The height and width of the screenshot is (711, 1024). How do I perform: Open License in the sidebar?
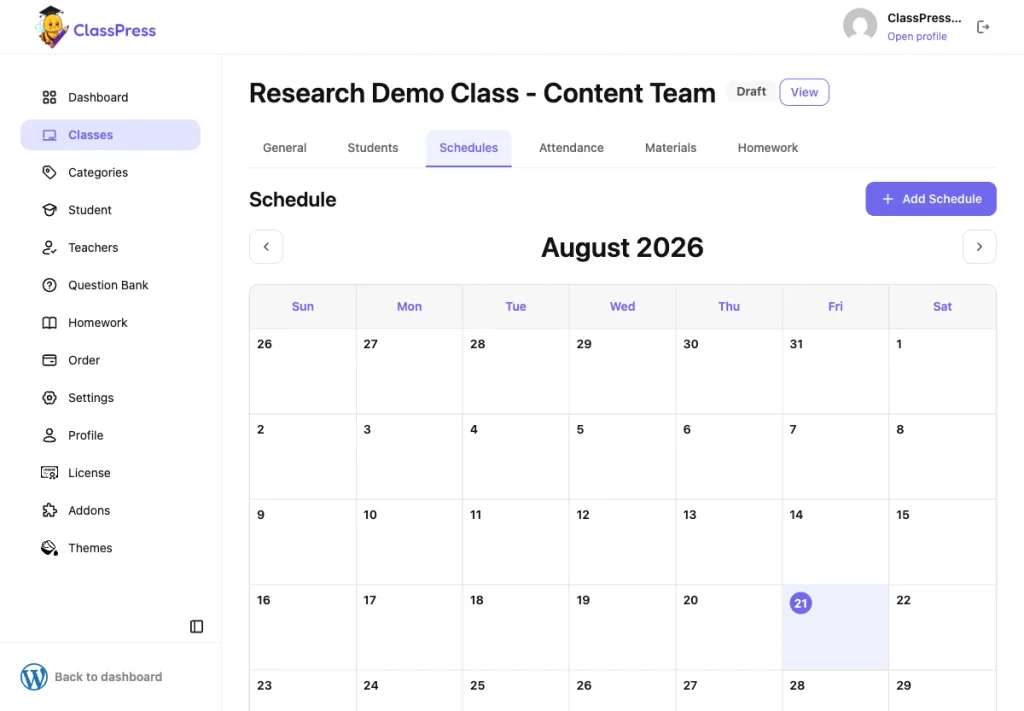pos(110,473)
